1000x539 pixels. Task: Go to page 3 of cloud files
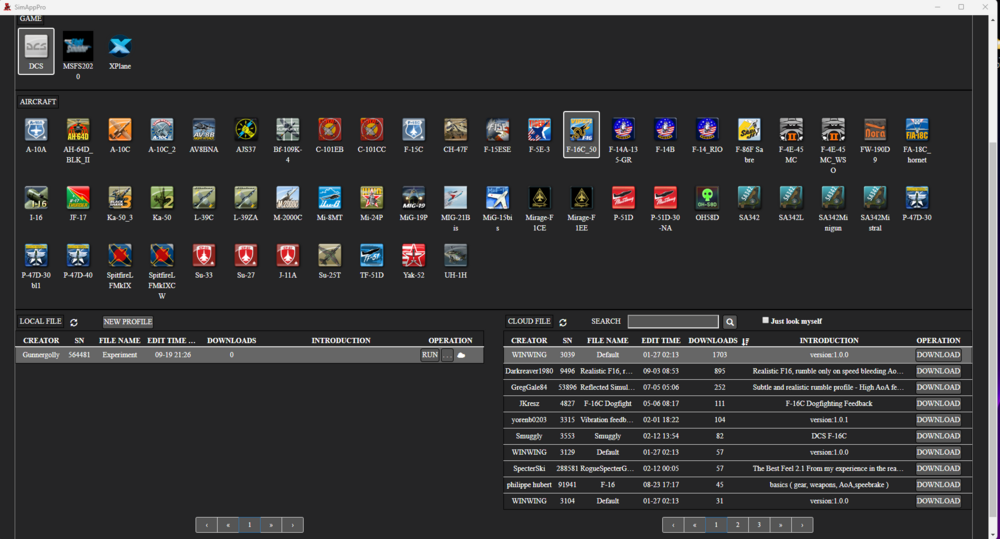[x=759, y=524]
